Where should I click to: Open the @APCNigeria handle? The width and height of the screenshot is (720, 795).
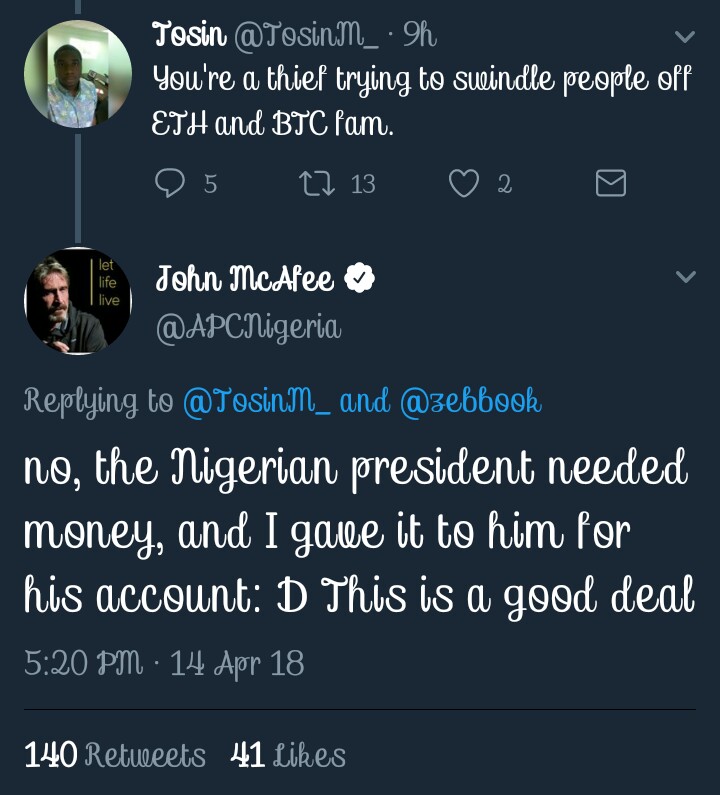pos(248,326)
